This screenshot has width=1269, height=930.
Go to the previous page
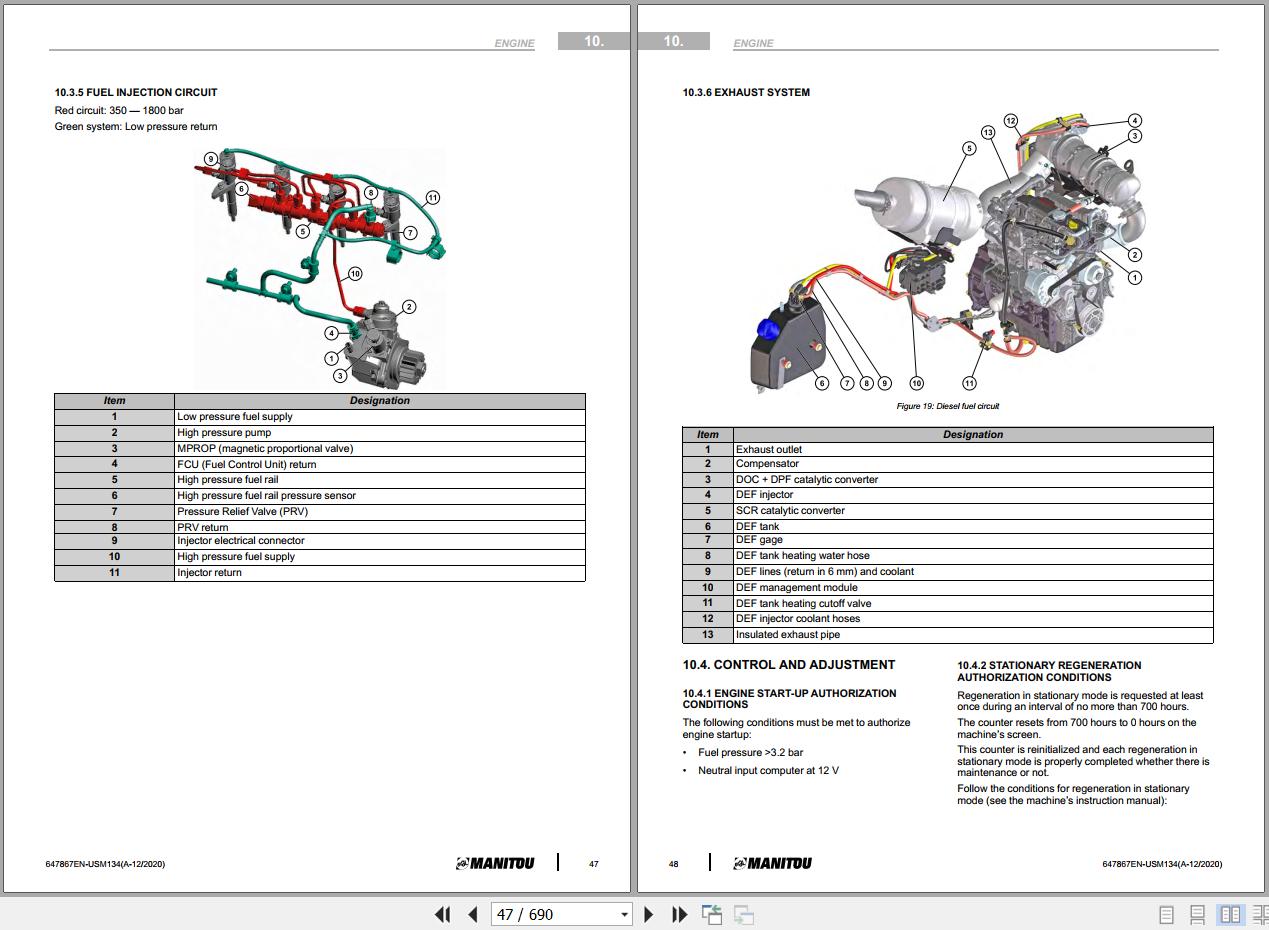474,914
